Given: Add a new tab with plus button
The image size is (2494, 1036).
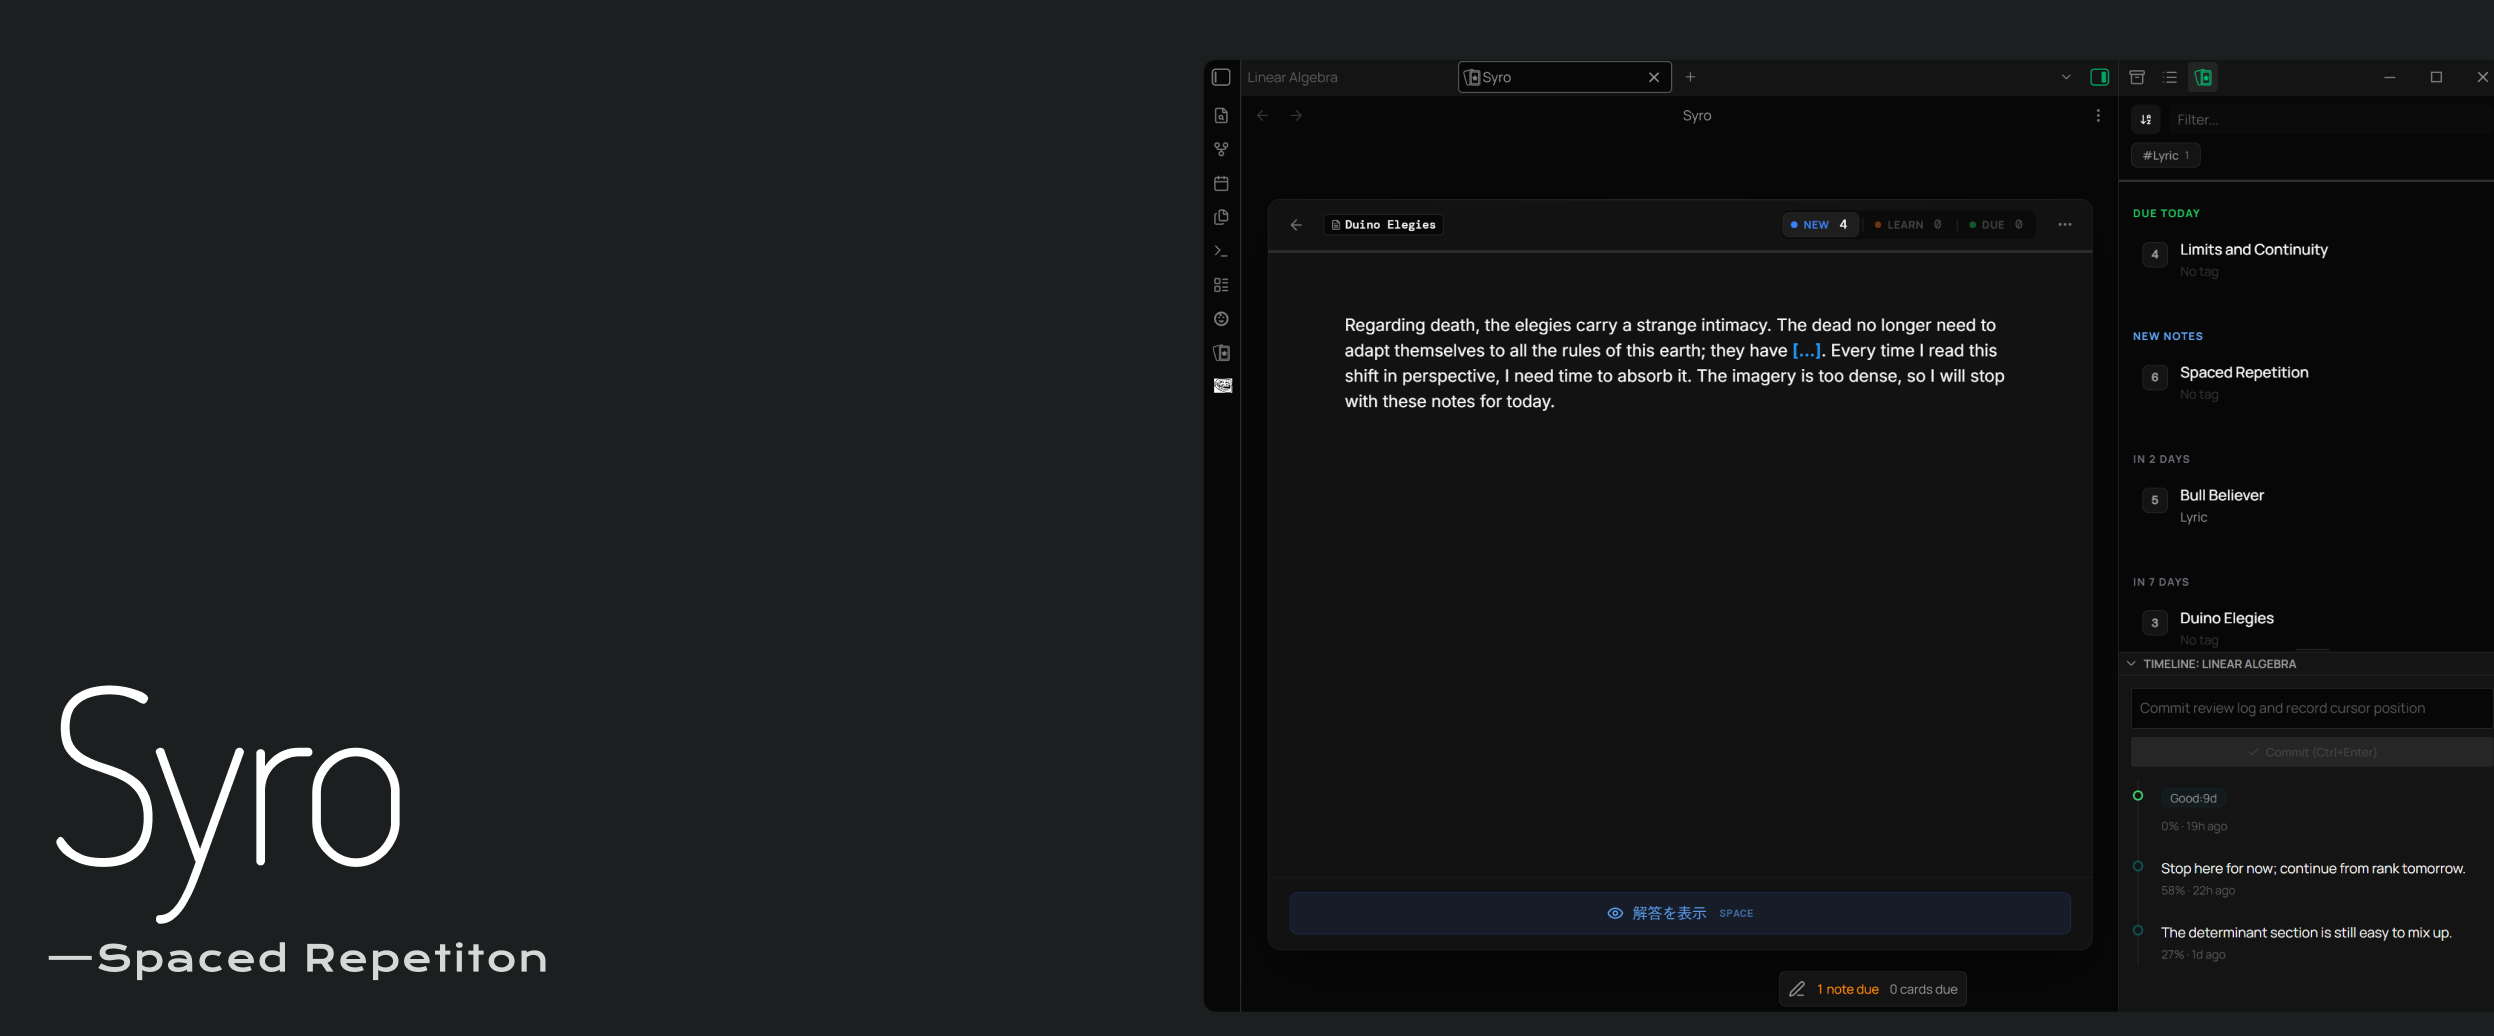Looking at the screenshot, I should pos(1690,78).
